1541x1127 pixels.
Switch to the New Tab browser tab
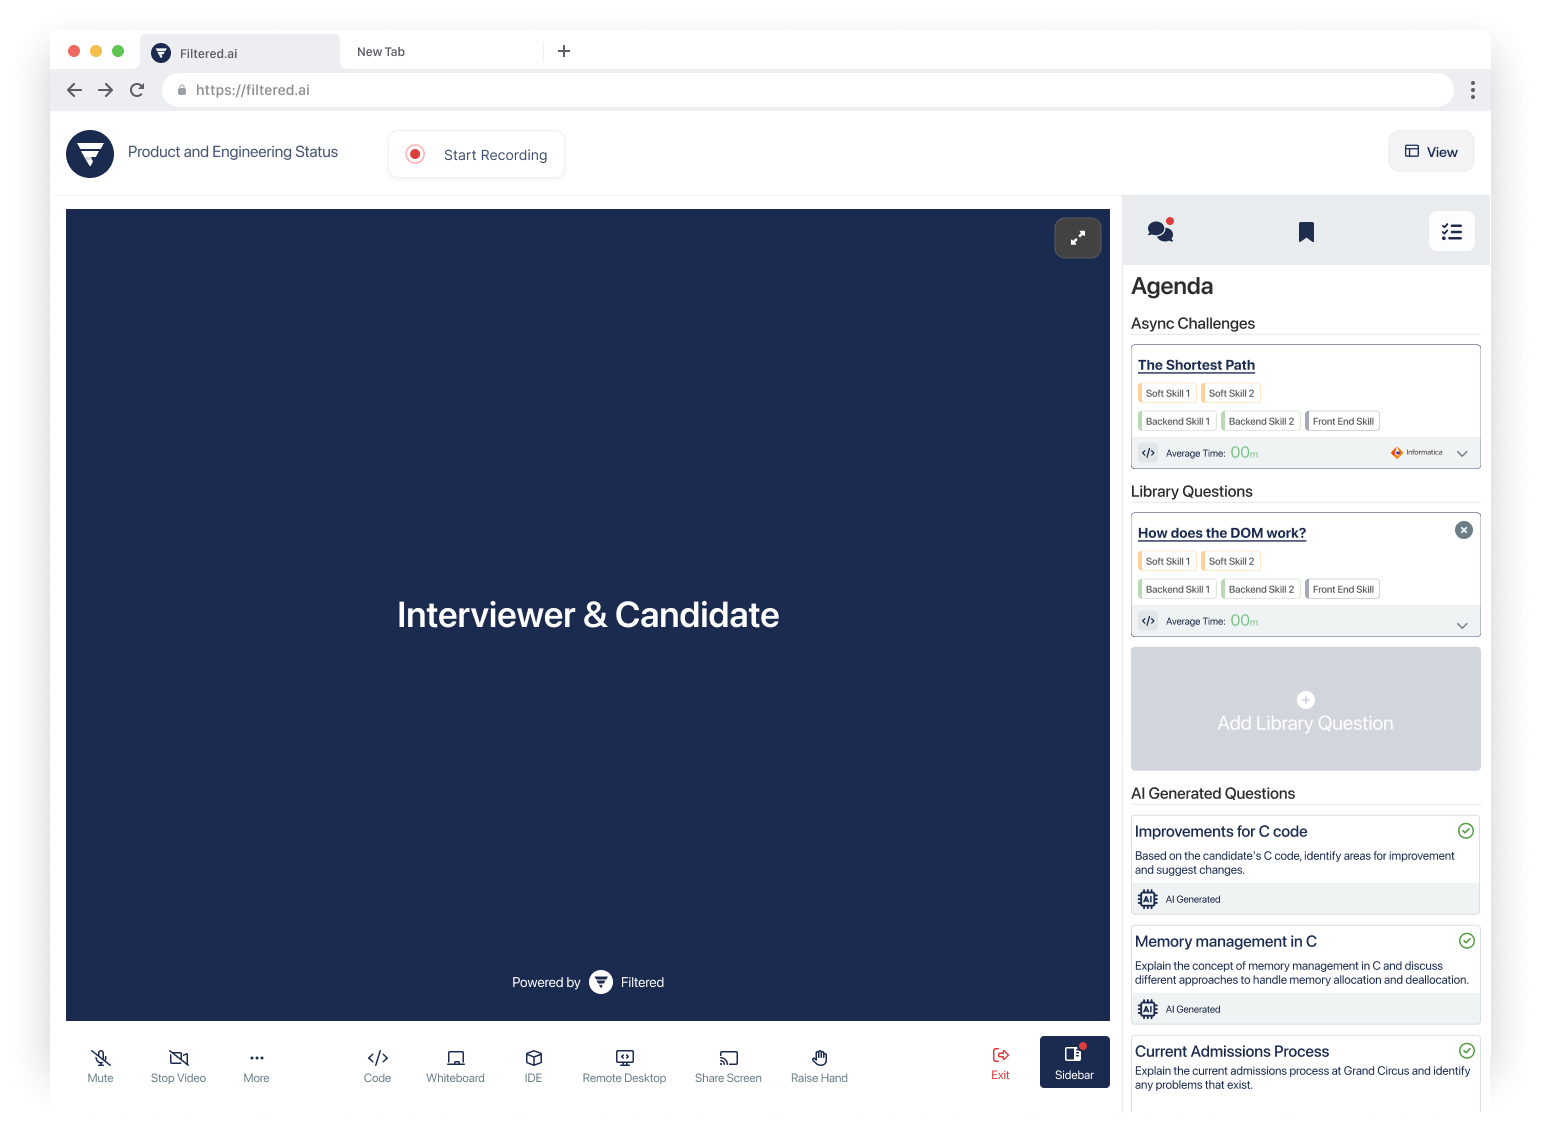(381, 52)
